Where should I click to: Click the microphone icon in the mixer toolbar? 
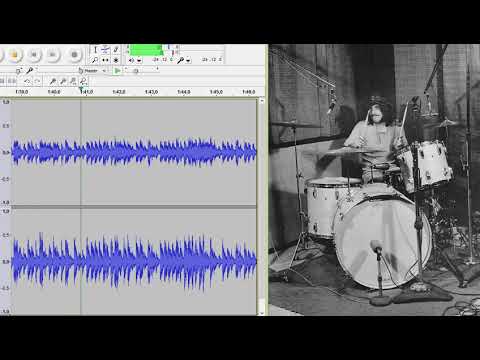click(30, 70)
